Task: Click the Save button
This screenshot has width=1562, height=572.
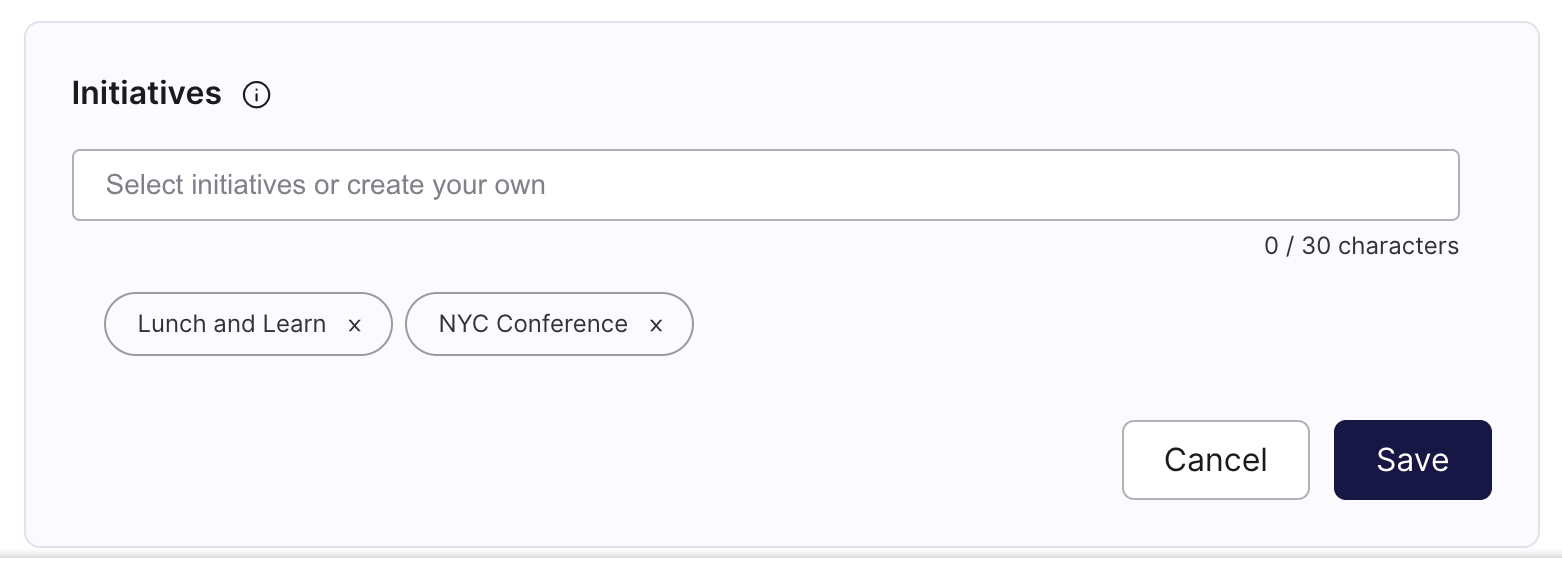Action: [1412, 460]
